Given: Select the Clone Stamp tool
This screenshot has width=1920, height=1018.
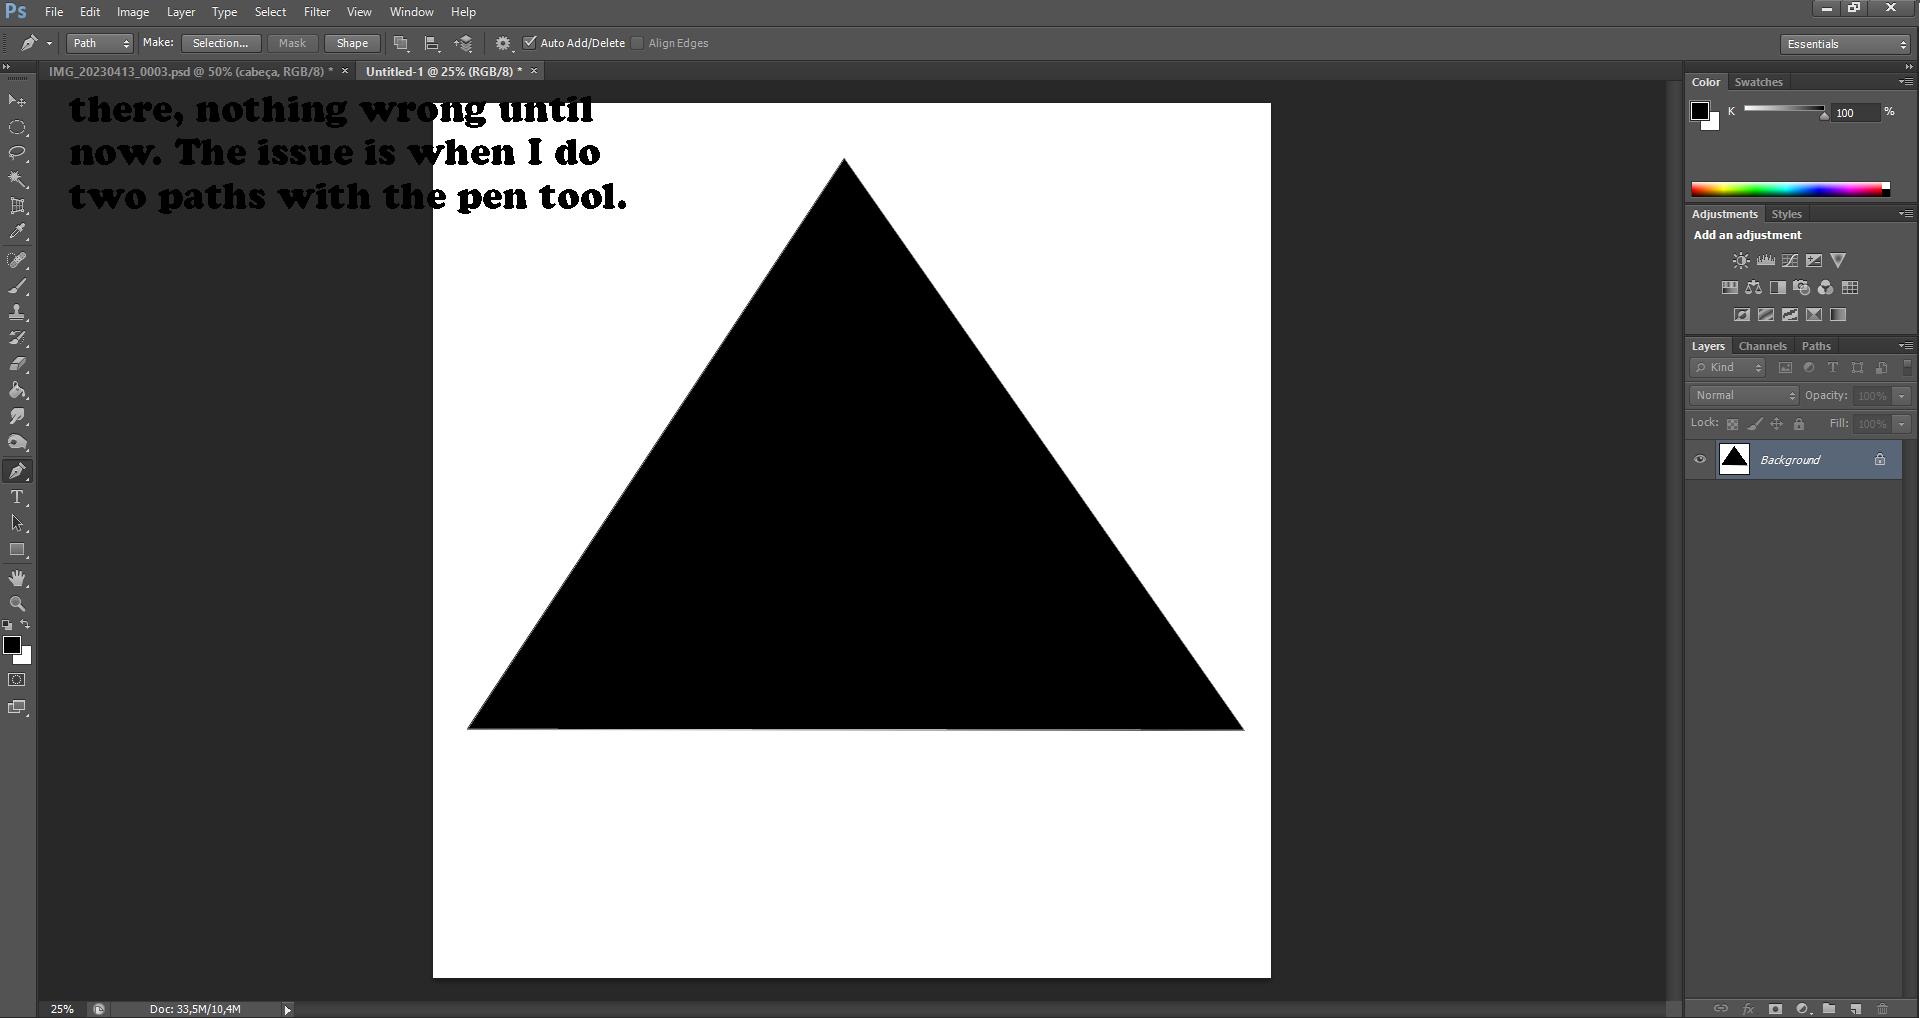Looking at the screenshot, I should pos(17,312).
